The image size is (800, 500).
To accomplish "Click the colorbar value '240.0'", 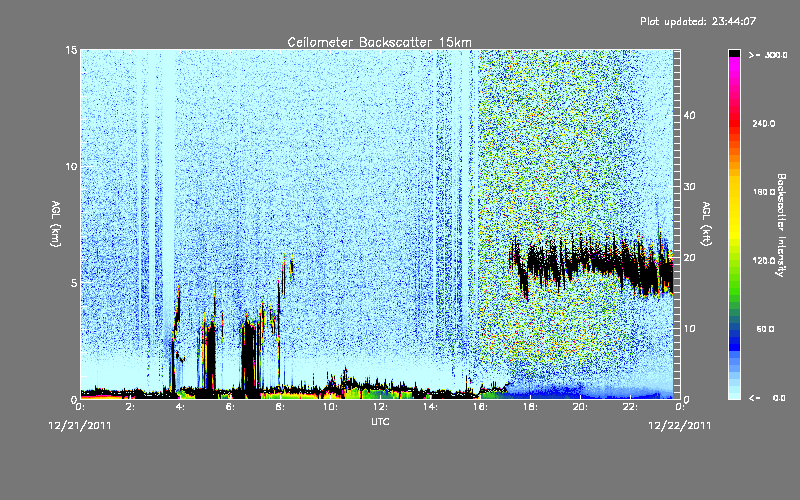I will 763,124.
